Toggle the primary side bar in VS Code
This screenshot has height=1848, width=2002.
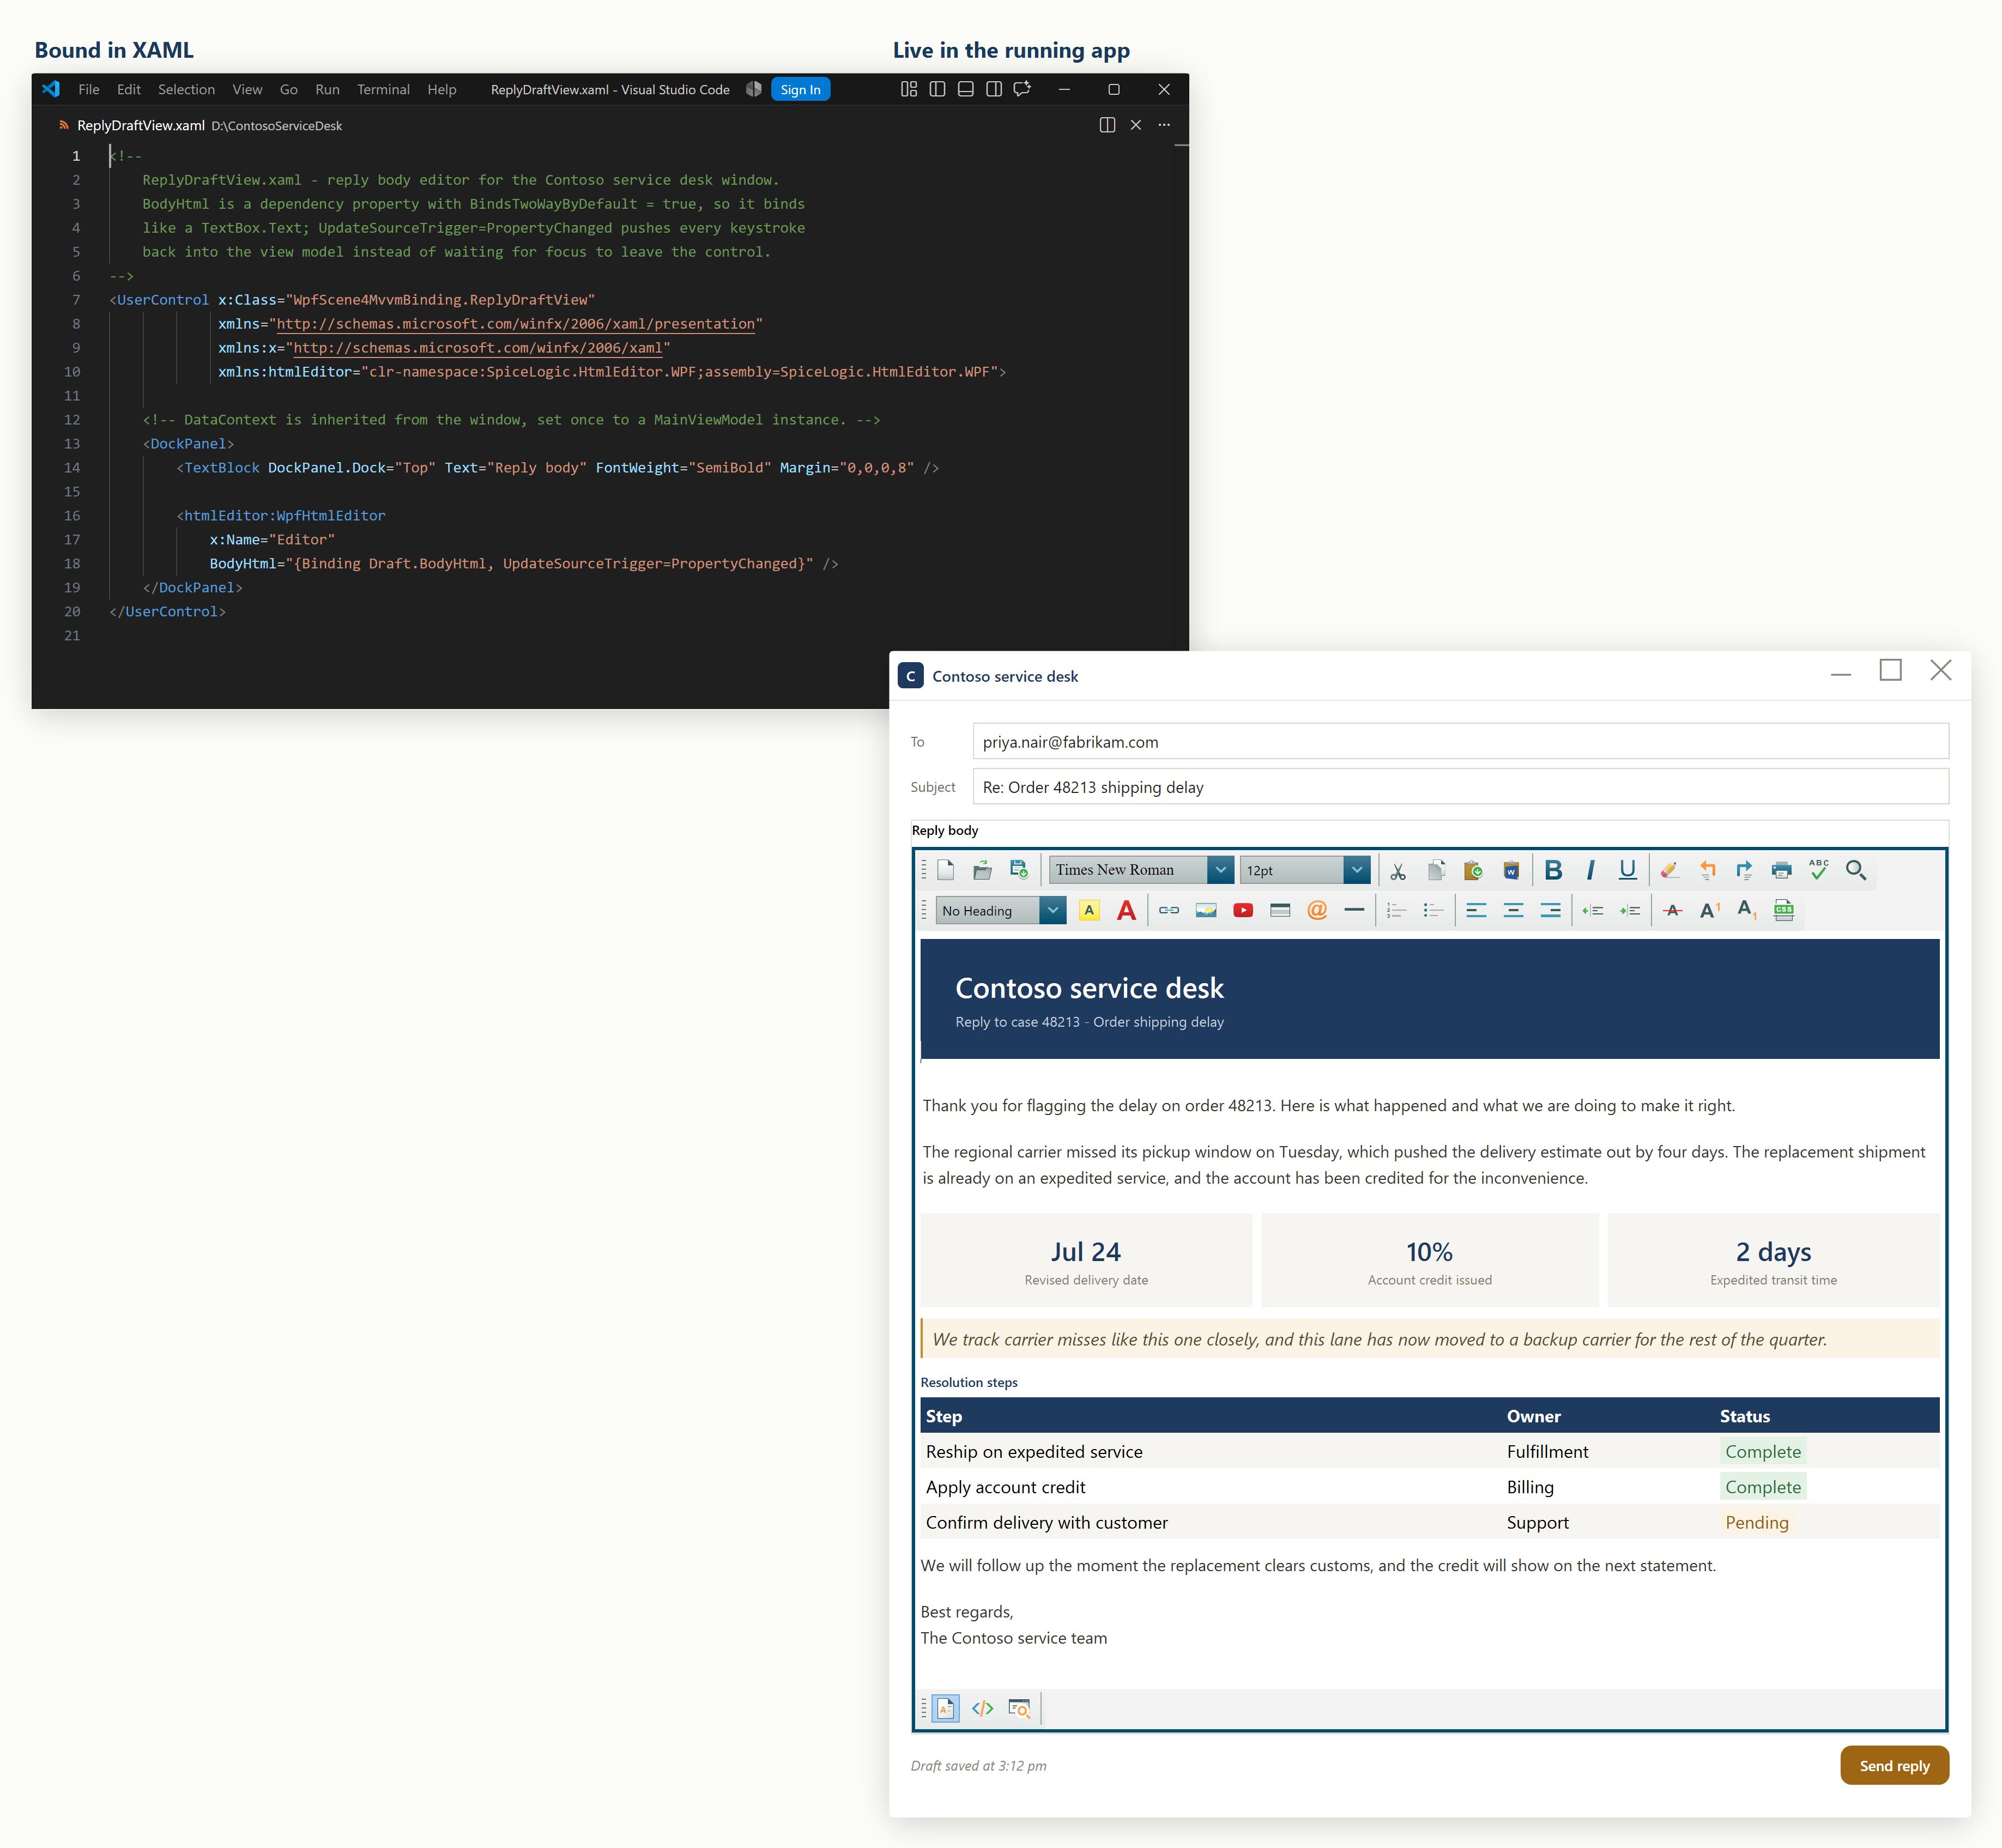pos(937,89)
